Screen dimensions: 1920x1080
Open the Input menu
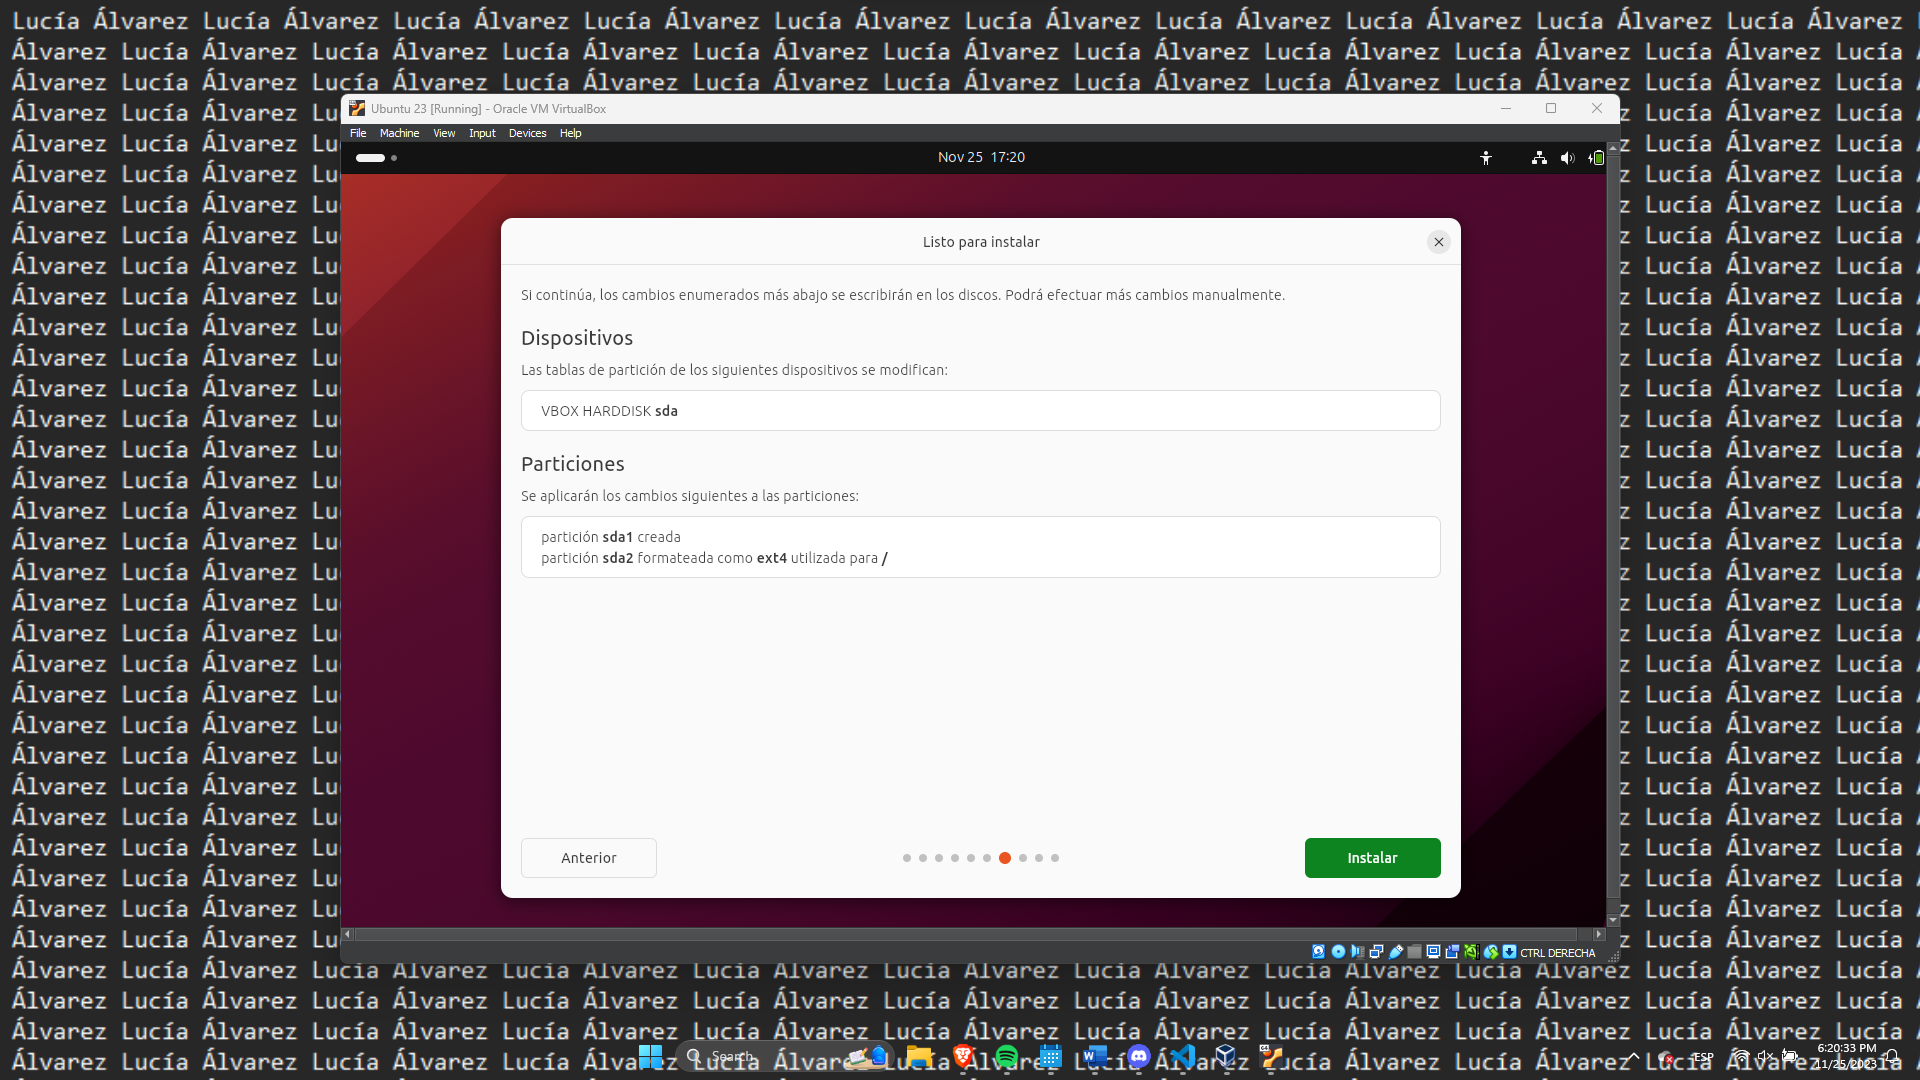pyautogui.click(x=482, y=133)
